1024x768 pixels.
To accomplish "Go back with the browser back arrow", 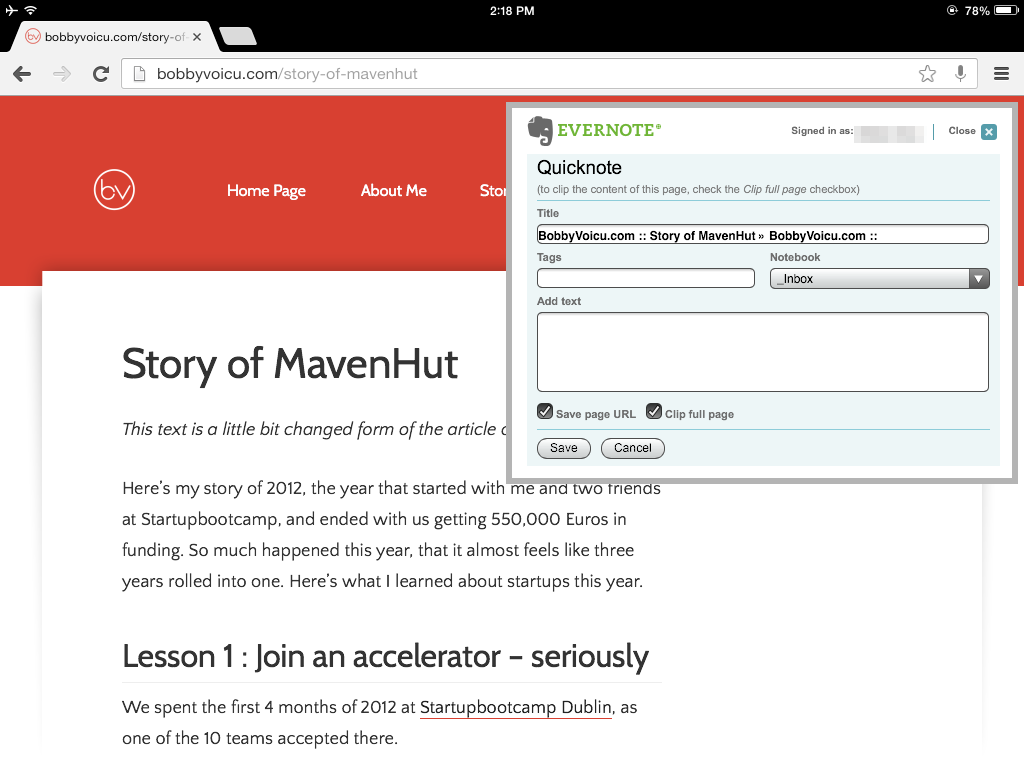I will [x=22, y=74].
